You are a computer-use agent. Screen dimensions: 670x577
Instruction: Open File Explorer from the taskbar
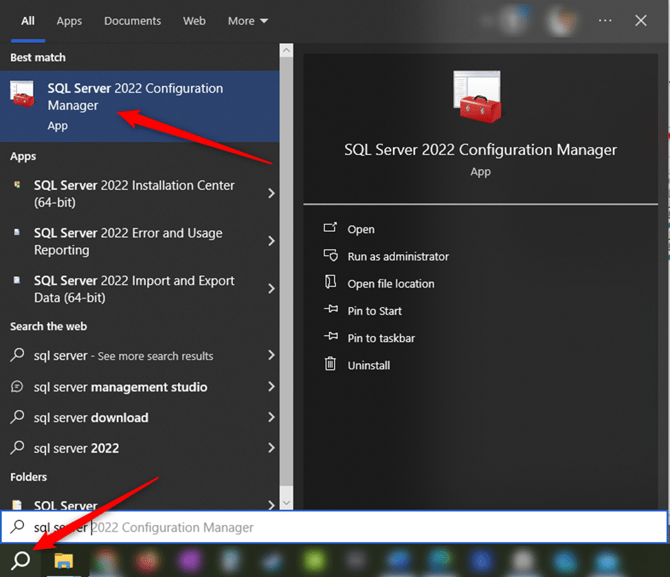coord(65,560)
